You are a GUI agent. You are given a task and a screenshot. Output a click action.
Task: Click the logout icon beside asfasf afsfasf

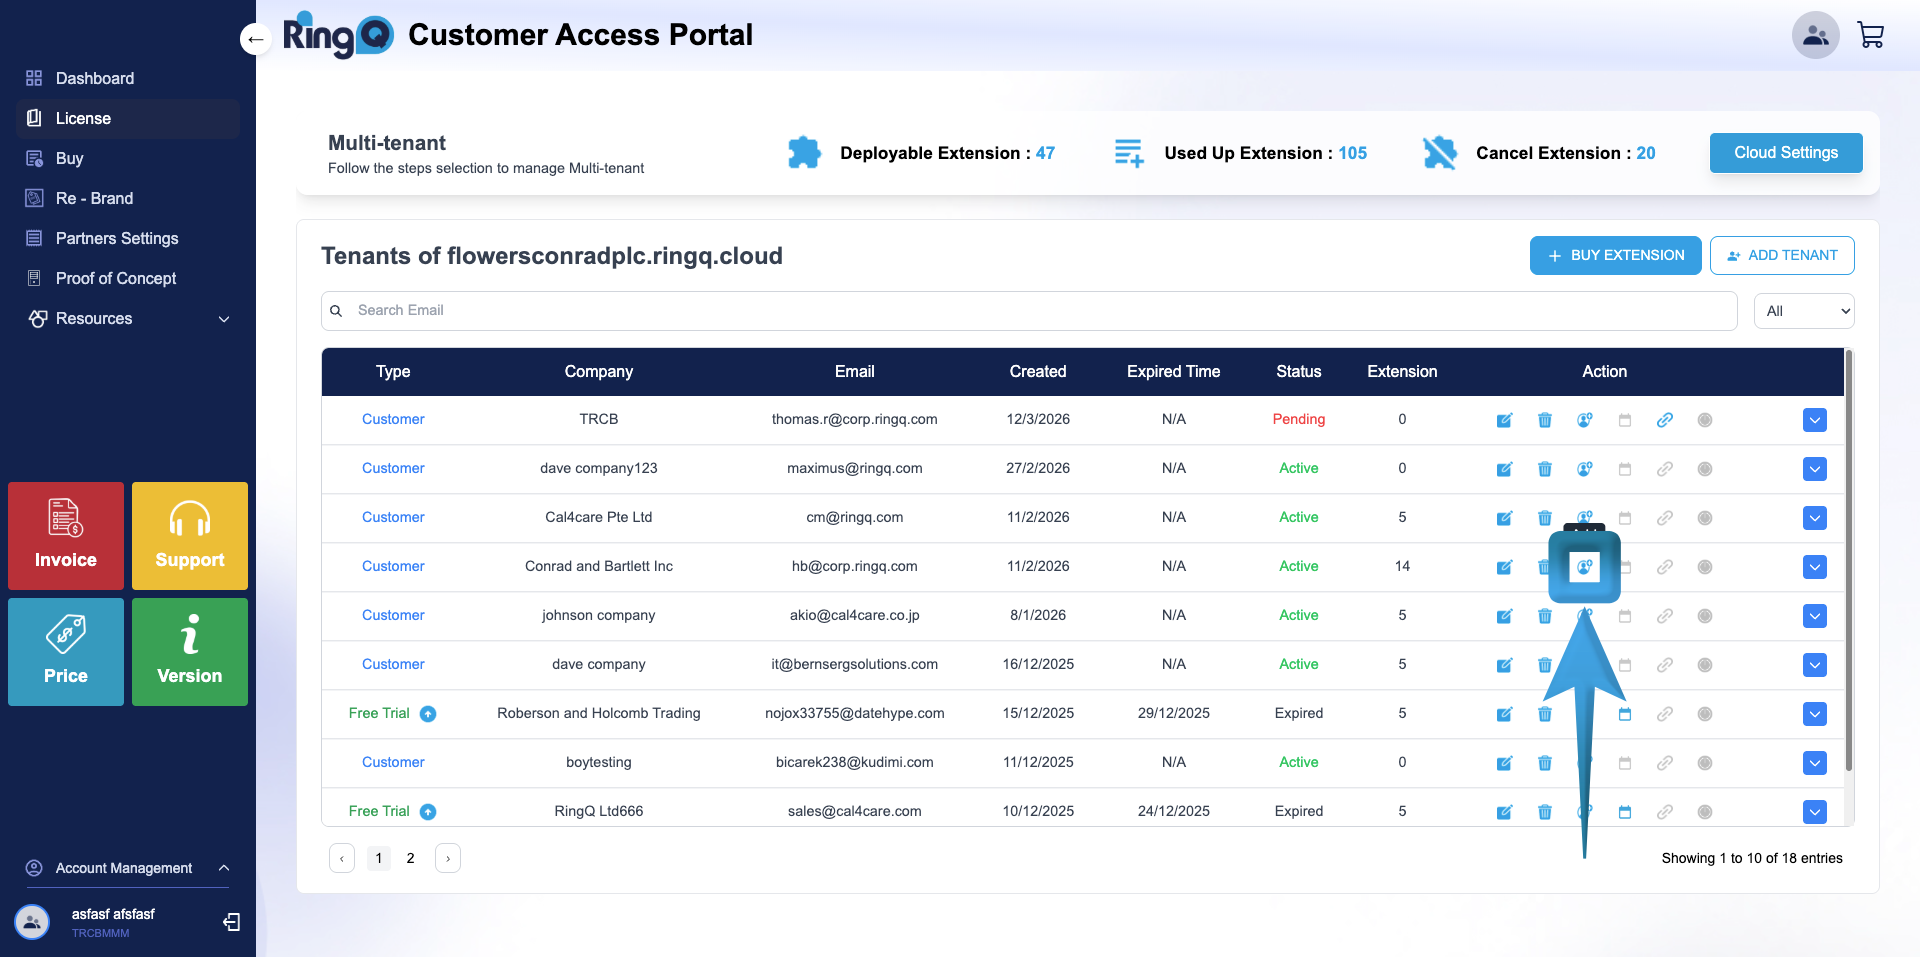232,922
